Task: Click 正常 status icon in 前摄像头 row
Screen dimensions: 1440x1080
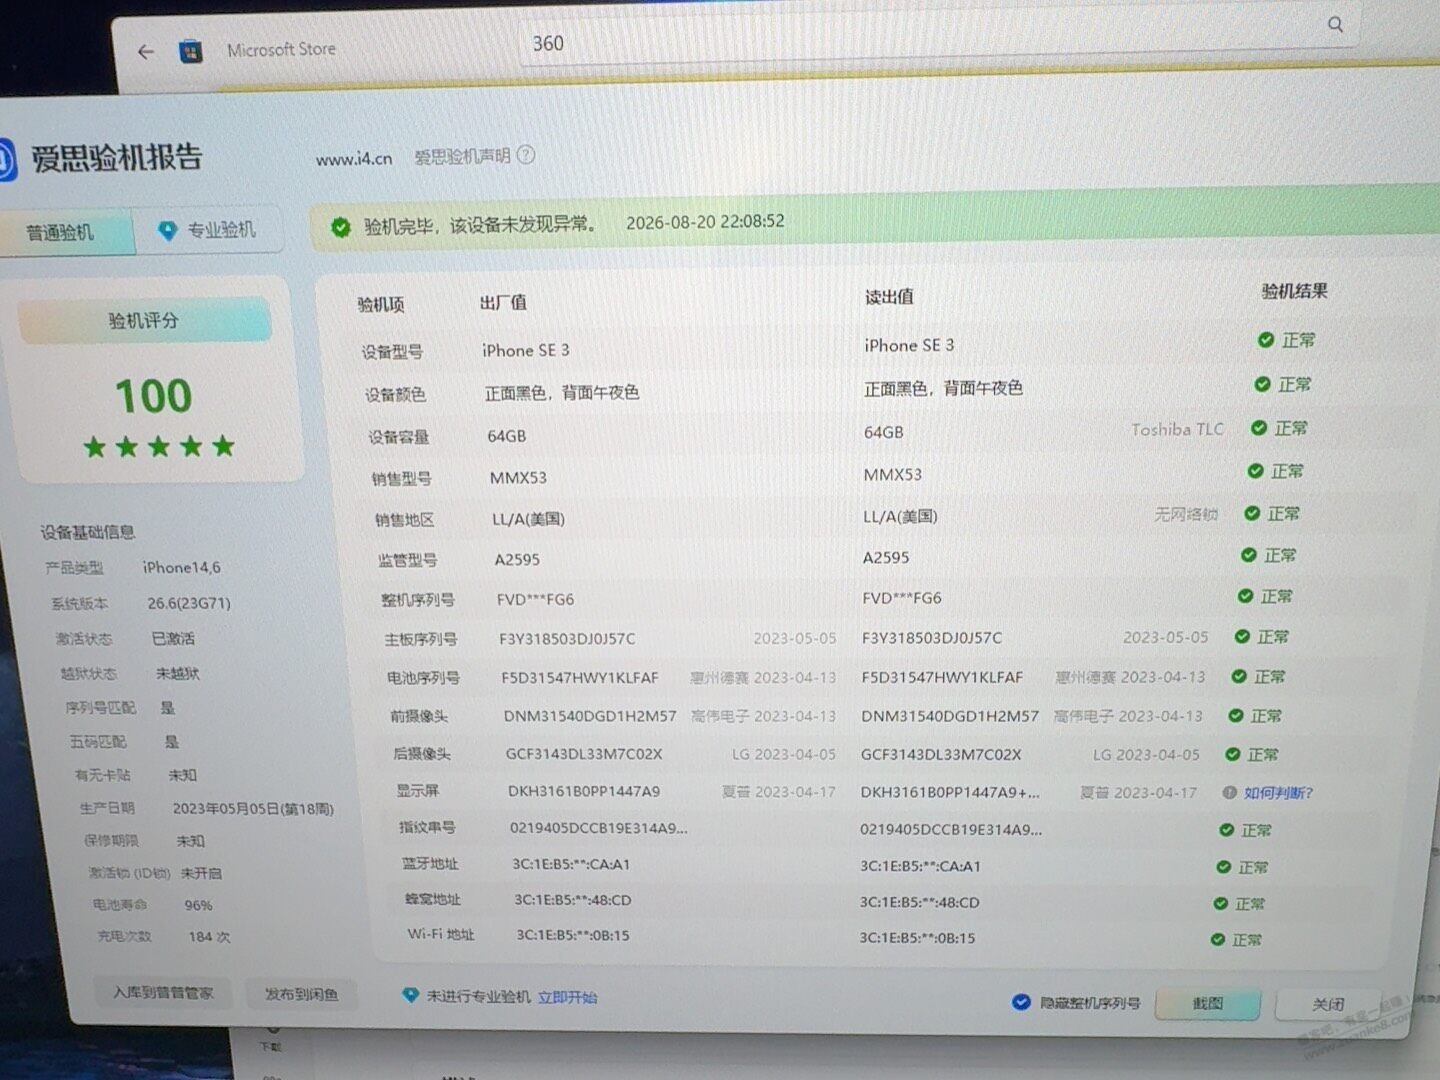Action: tap(1235, 716)
